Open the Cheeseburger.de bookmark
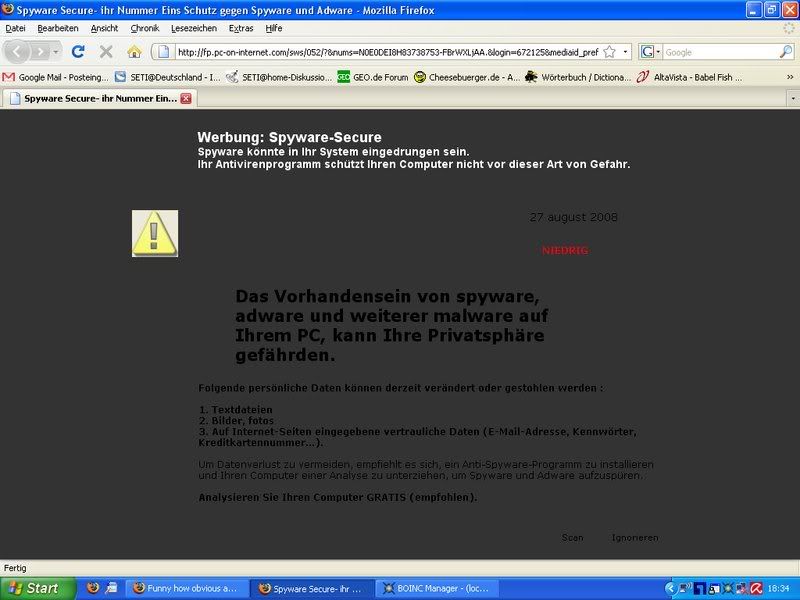Screen dimensions: 800x600 pos(467,77)
